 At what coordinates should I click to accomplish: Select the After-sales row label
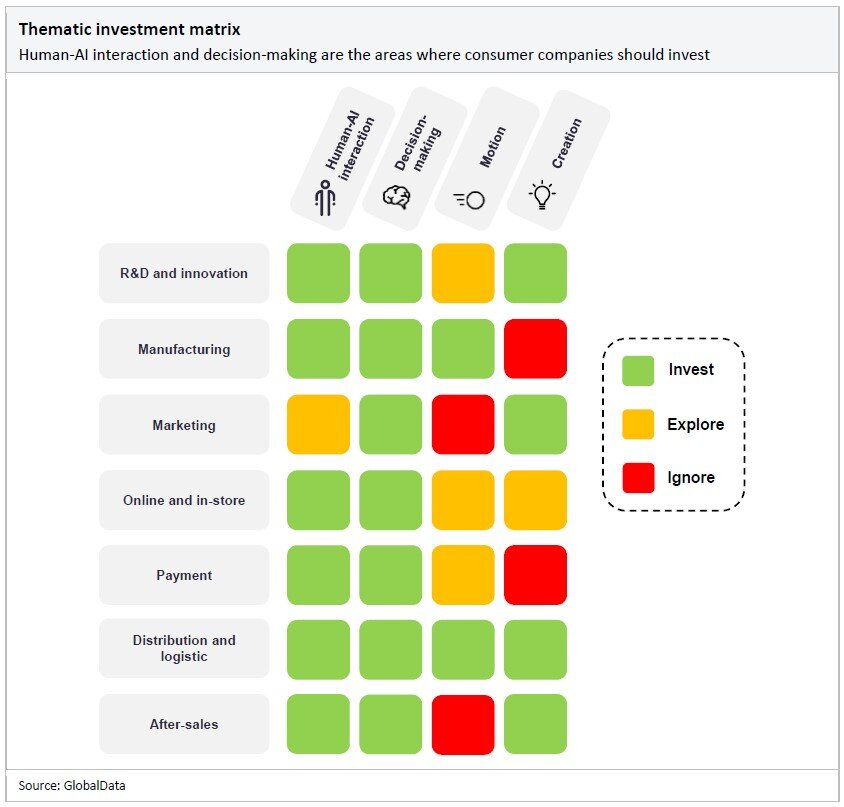click(x=184, y=724)
